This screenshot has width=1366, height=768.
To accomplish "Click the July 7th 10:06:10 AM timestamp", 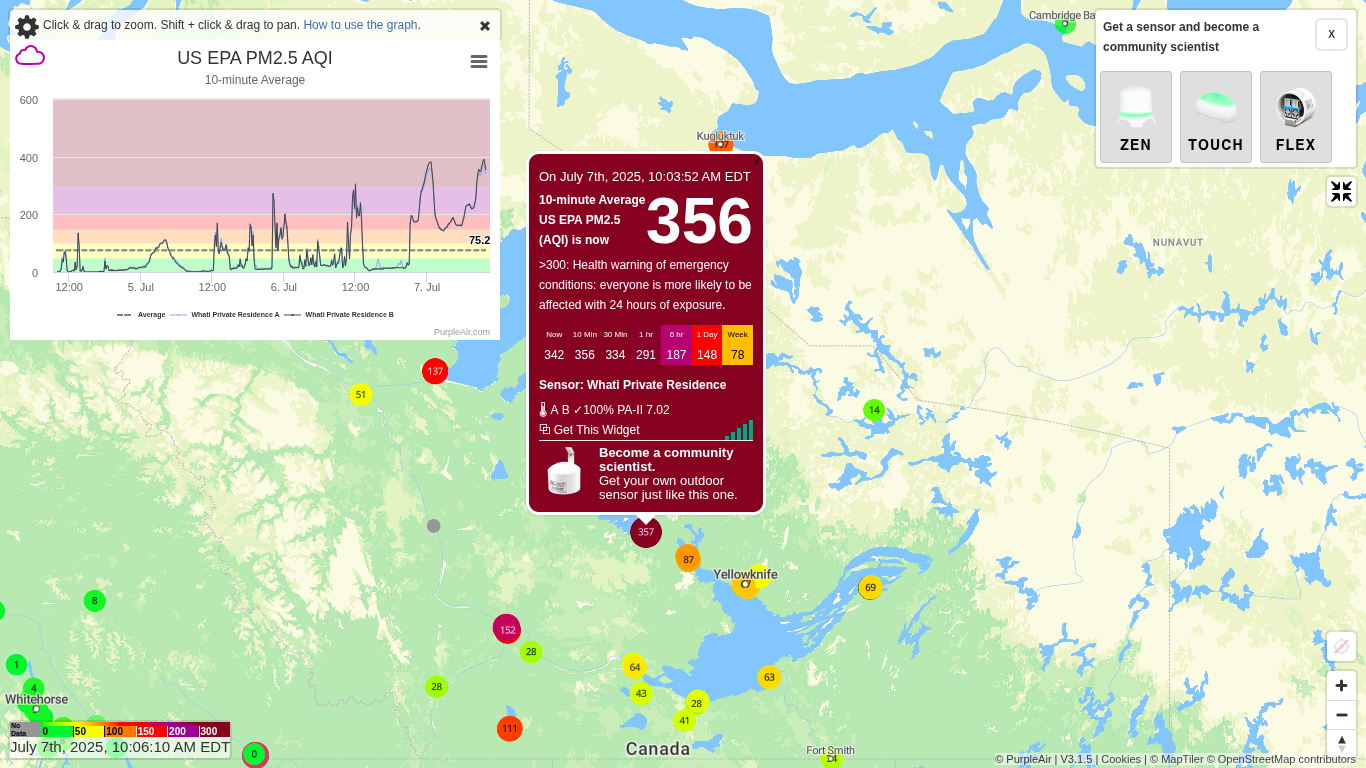I will pyautogui.click(x=120, y=747).
